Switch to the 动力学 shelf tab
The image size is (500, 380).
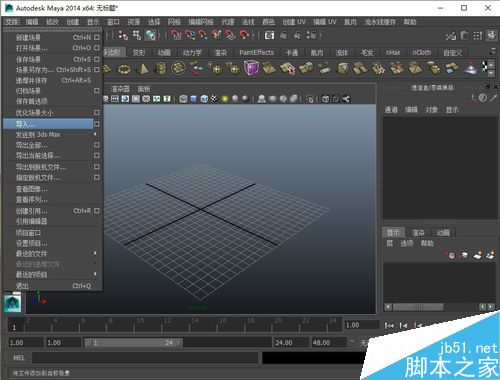[x=192, y=52]
